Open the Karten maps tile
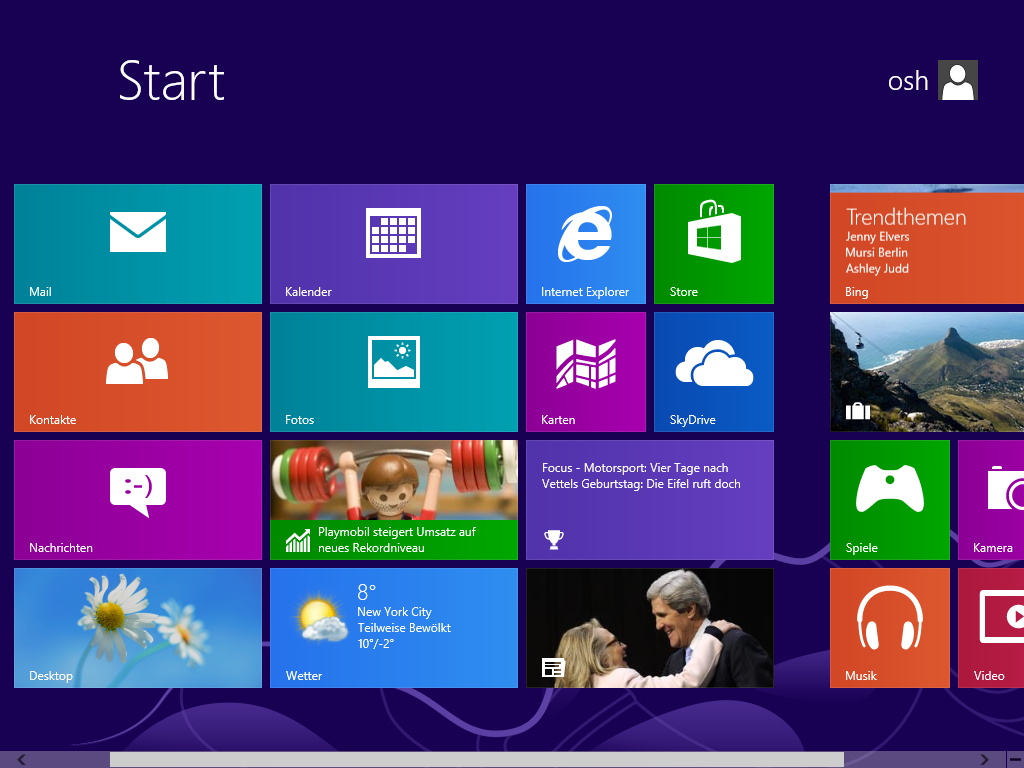This screenshot has width=1024, height=768. pyautogui.click(x=586, y=371)
